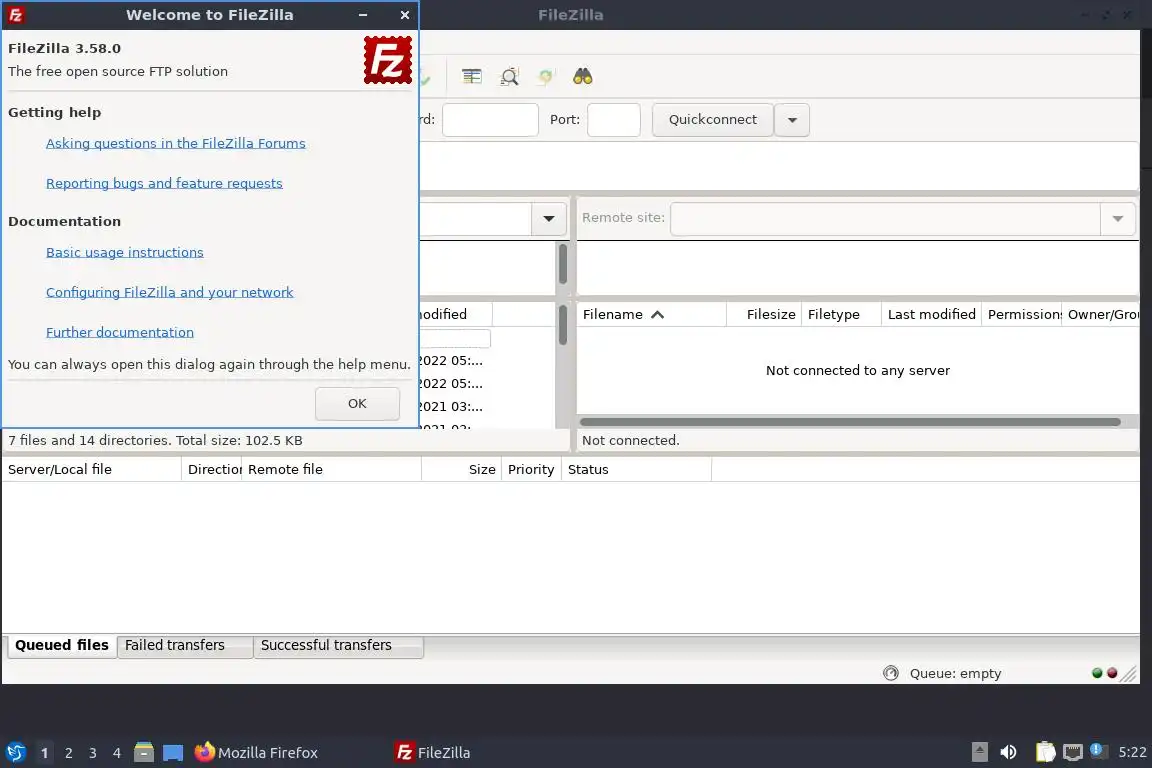Click the green indicator light in status bar

[1097, 672]
